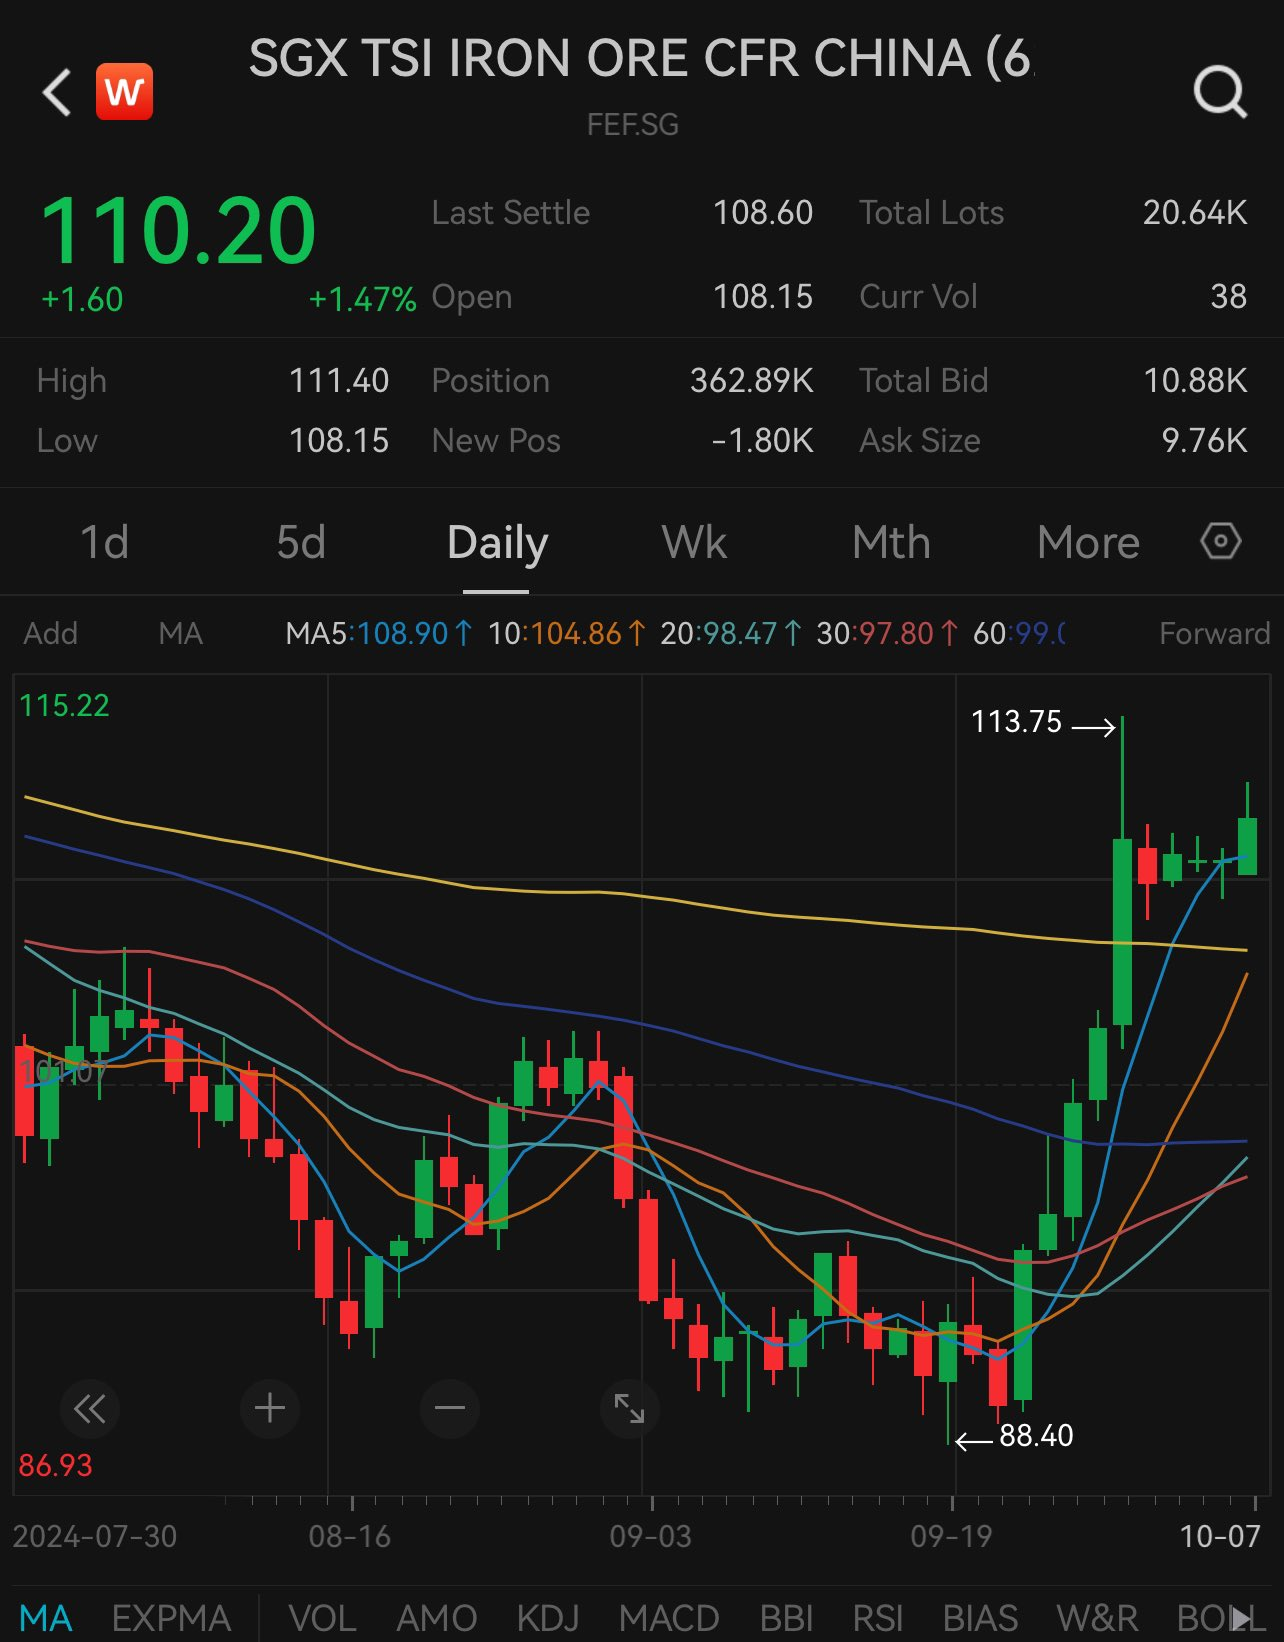Tap Ask Size value 9.76K
Image resolution: width=1284 pixels, height=1642 pixels.
coord(1204,441)
